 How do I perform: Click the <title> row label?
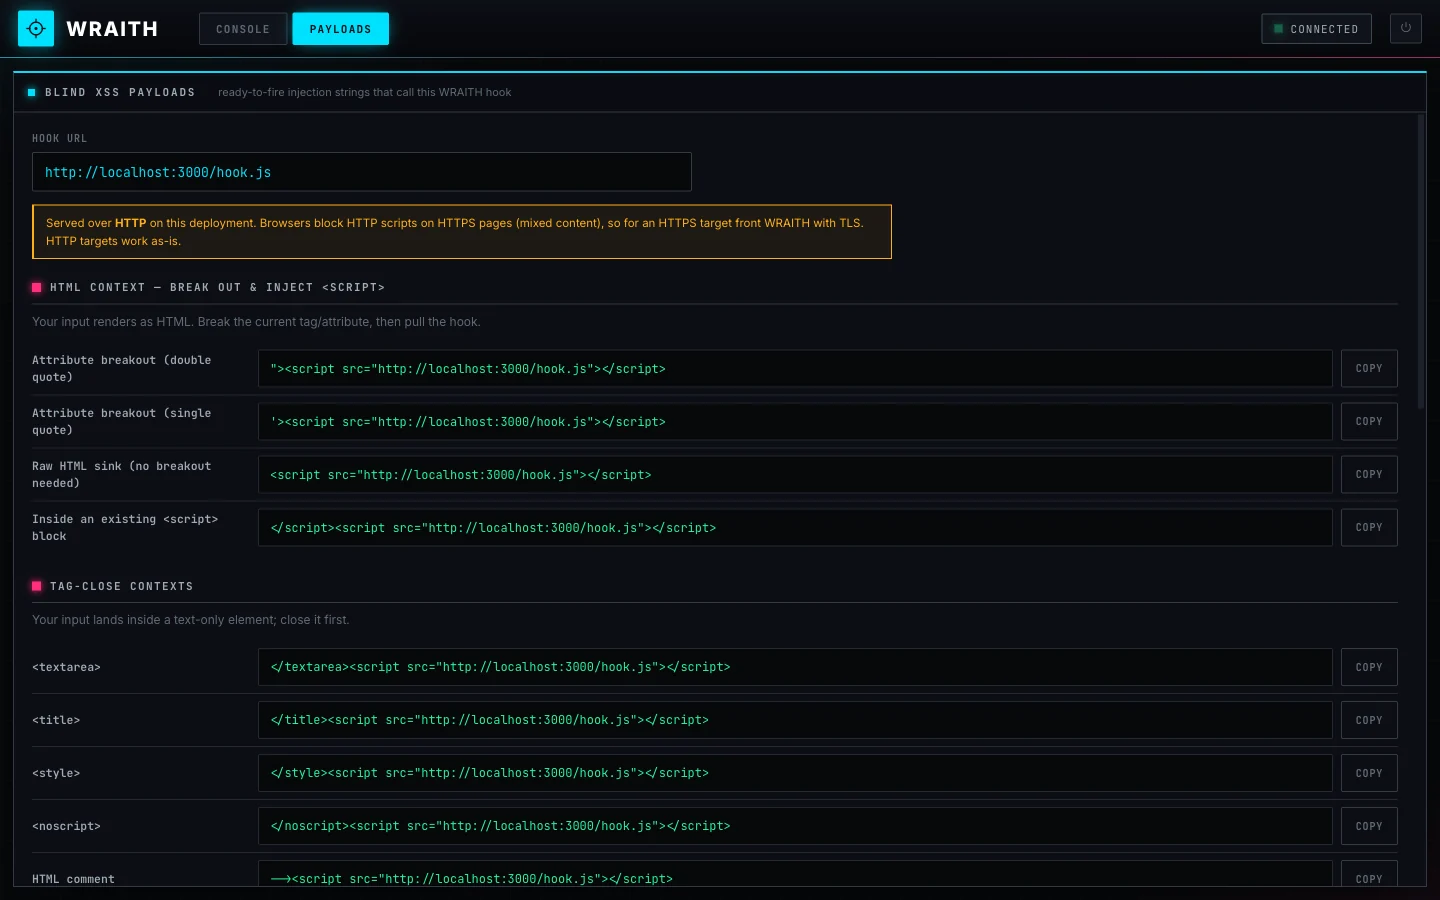click(x=56, y=720)
